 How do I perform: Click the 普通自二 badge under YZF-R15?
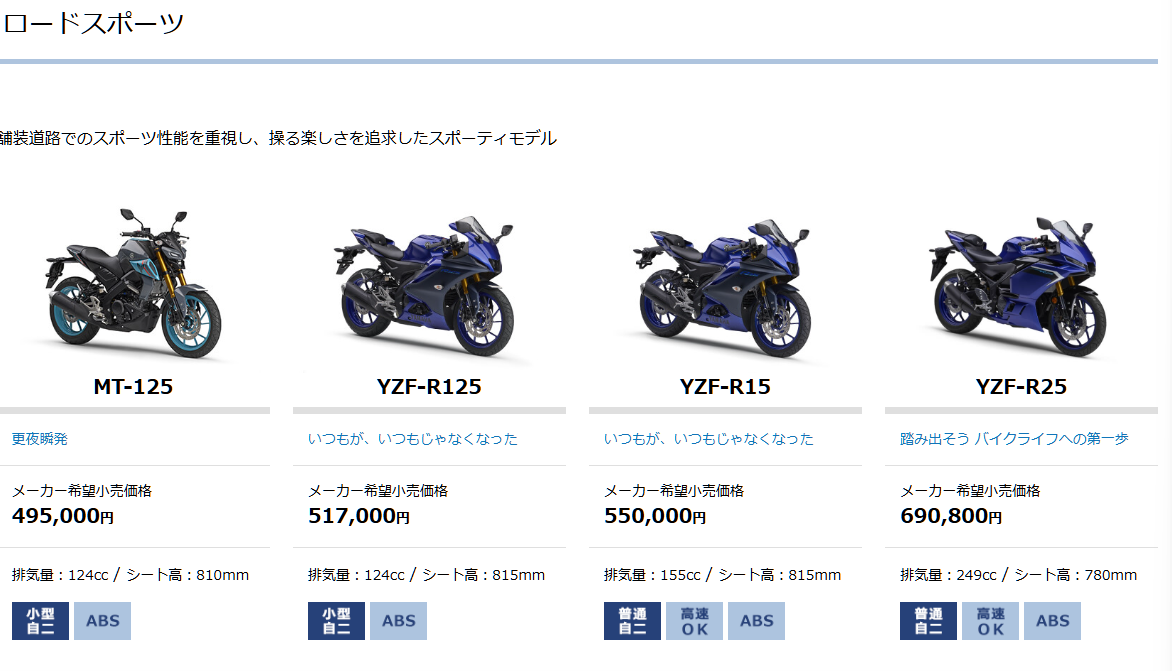click(632, 621)
